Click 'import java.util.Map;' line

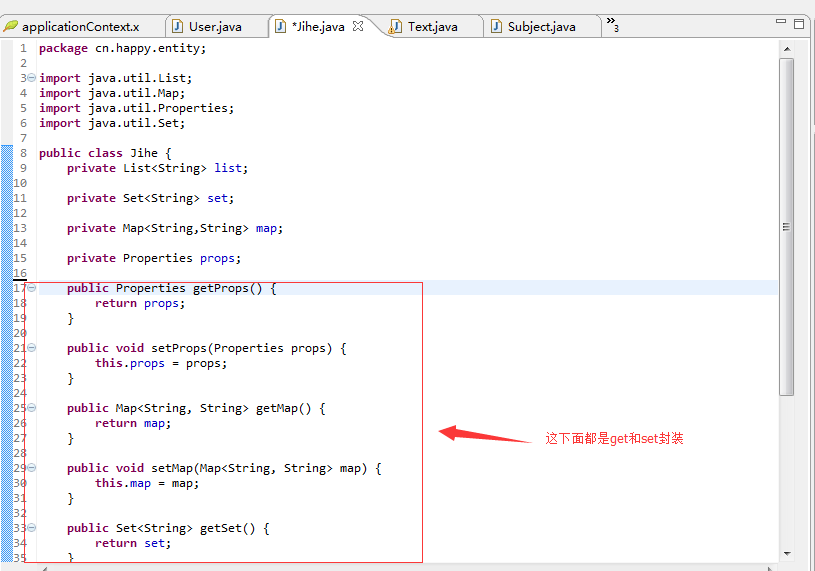[112, 93]
